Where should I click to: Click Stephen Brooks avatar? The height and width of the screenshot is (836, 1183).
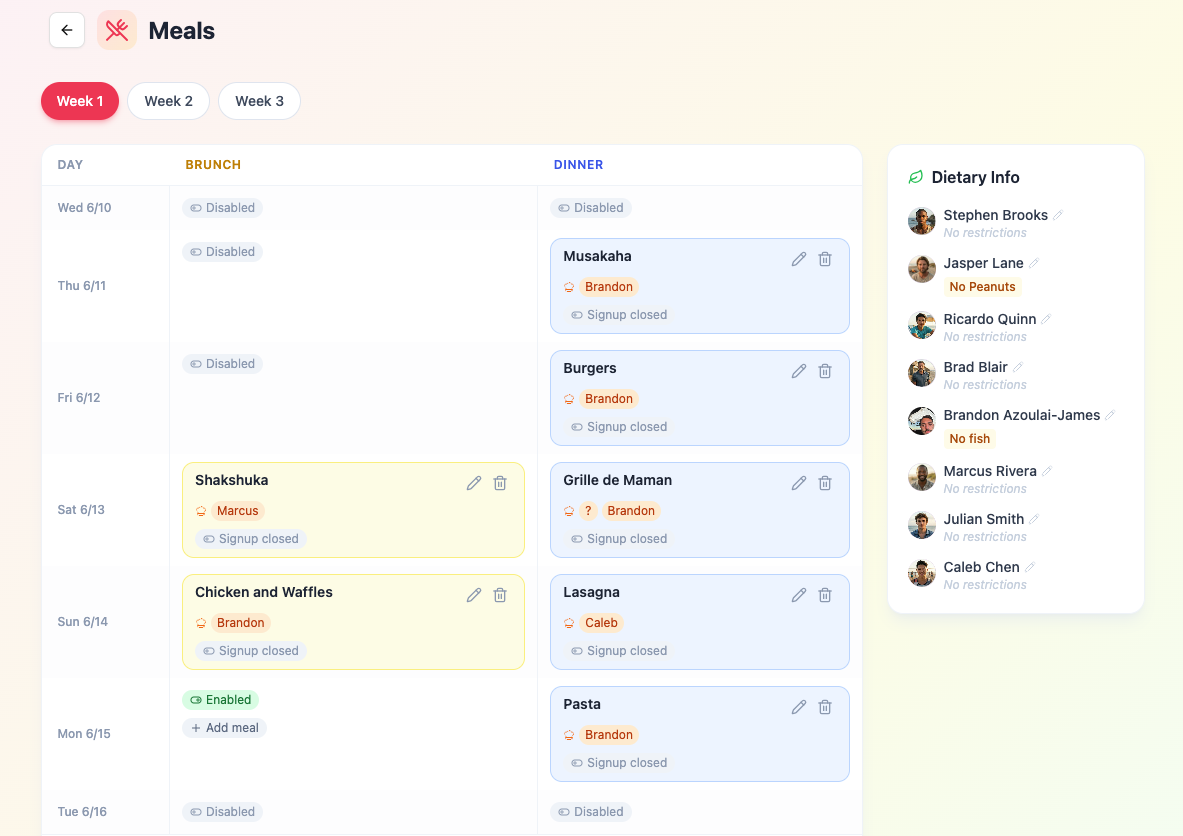[922, 221]
